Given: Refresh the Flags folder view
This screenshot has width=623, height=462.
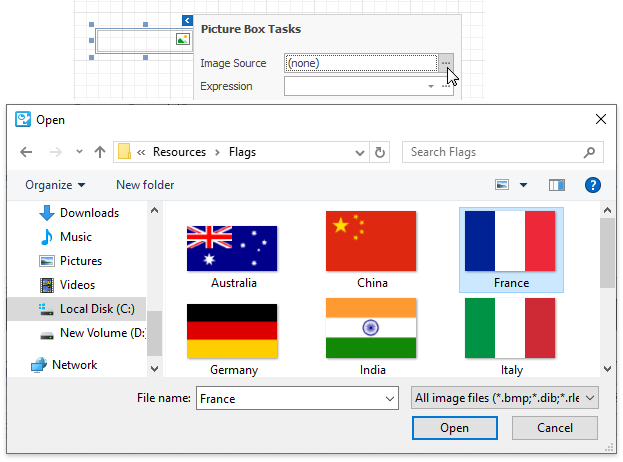Looking at the screenshot, I should click(x=380, y=152).
